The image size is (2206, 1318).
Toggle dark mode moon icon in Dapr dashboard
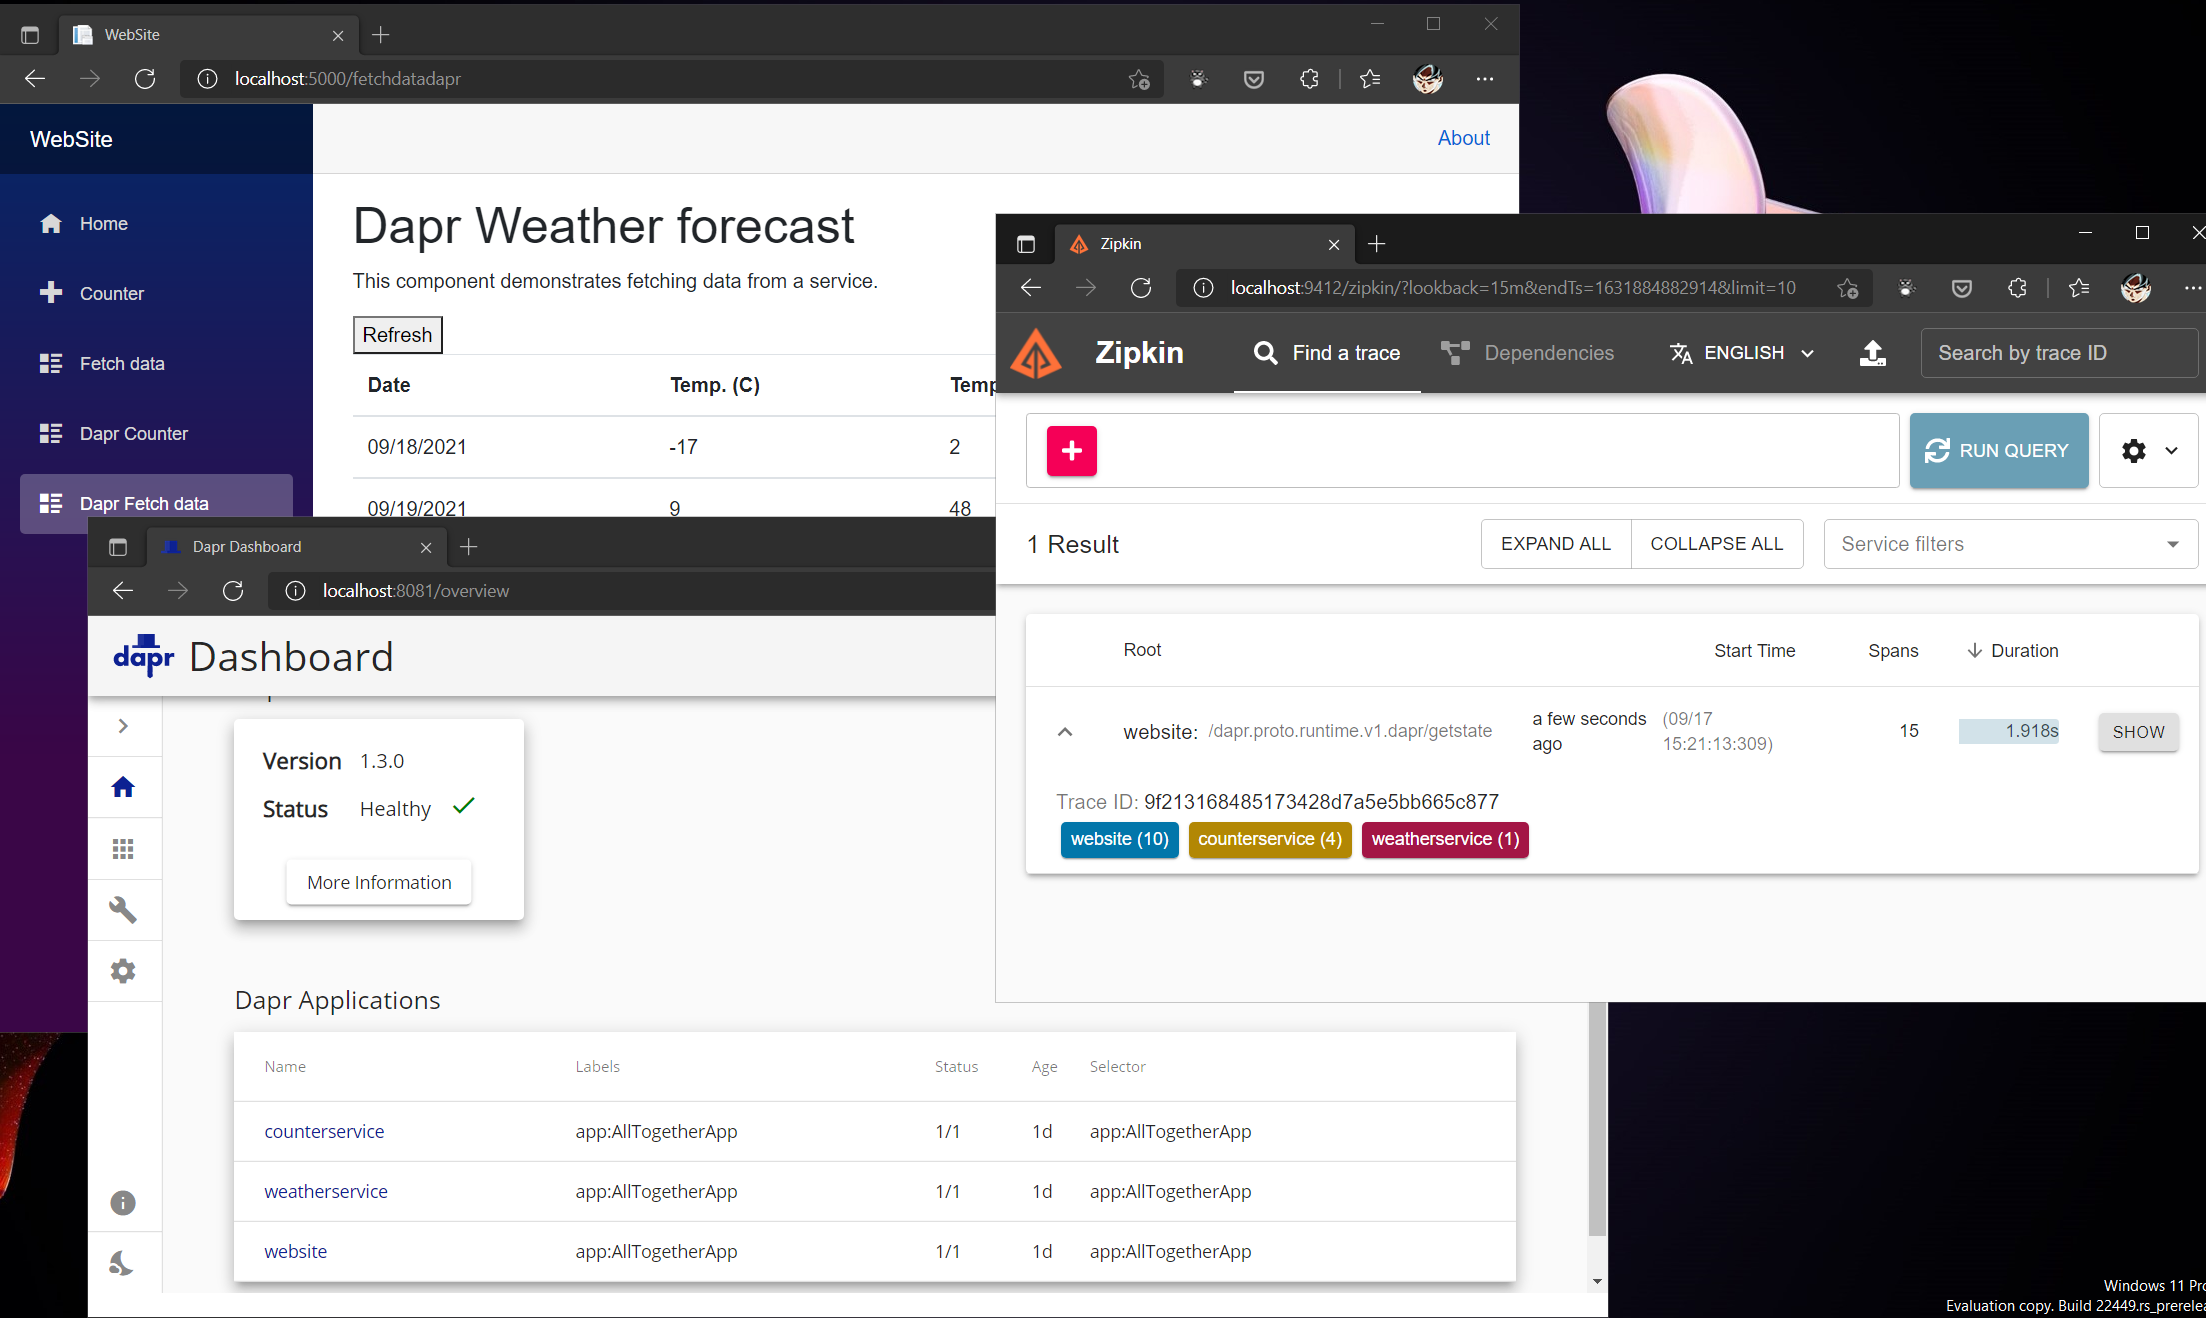121,1263
